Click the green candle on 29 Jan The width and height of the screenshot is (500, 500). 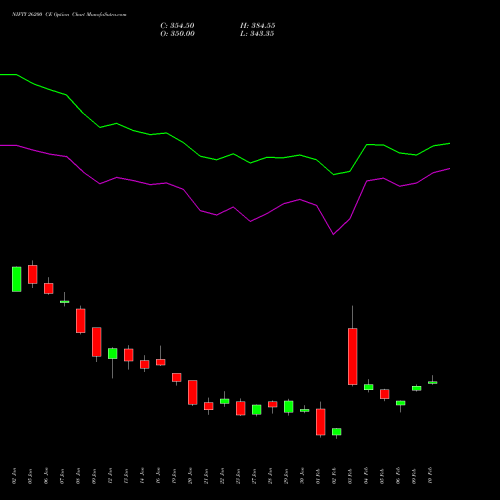pyautogui.click(x=289, y=407)
